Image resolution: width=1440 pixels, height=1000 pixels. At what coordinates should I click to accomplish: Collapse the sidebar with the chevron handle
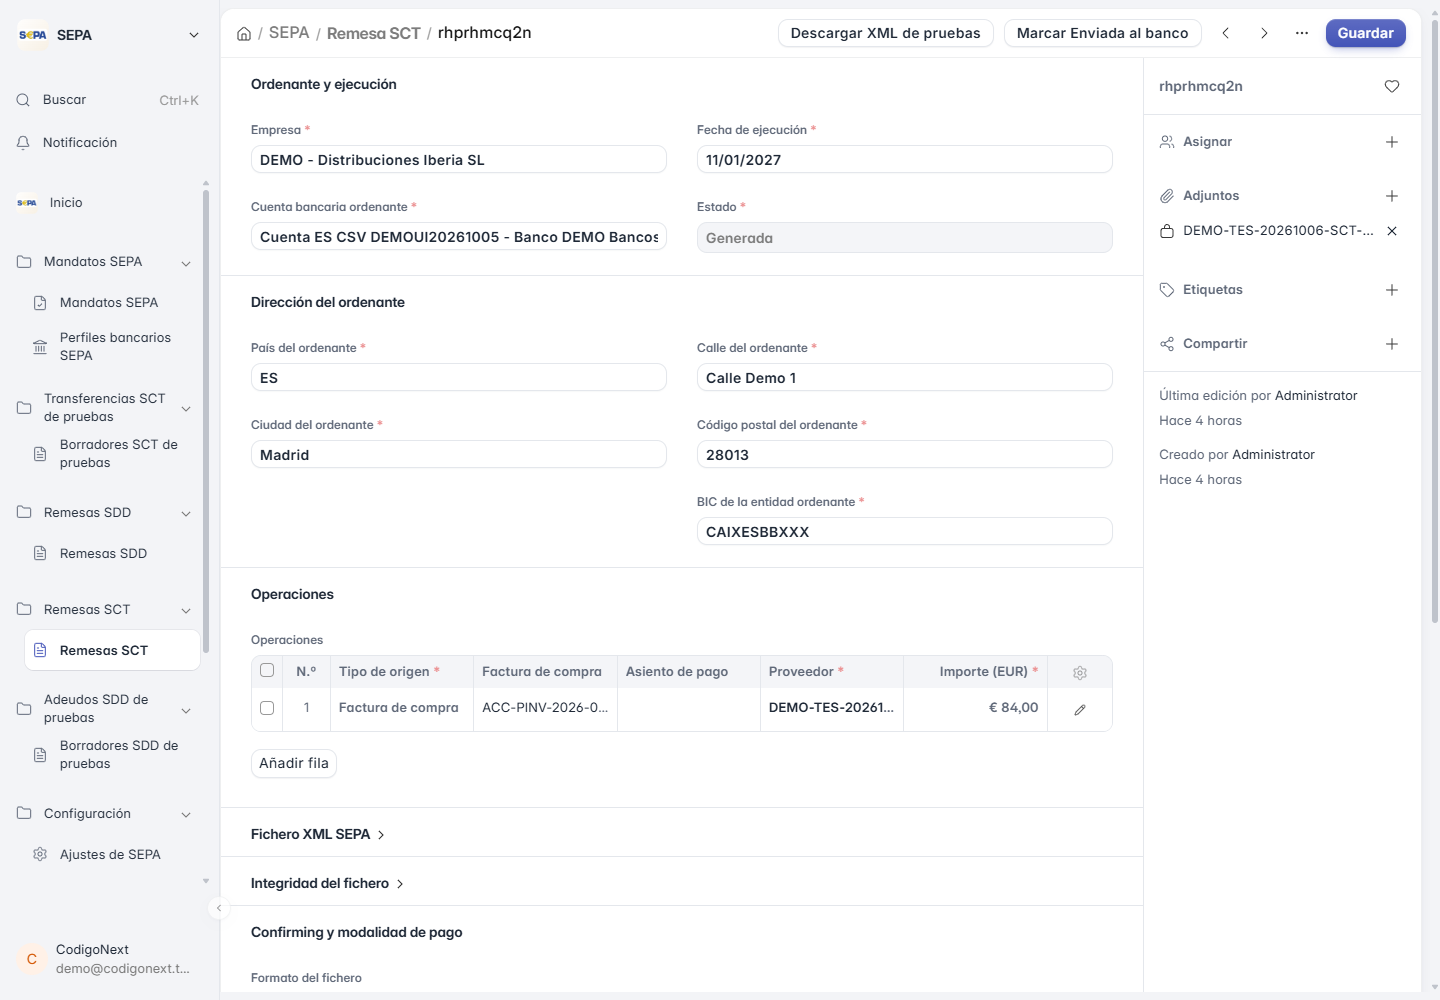(x=219, y=908)
